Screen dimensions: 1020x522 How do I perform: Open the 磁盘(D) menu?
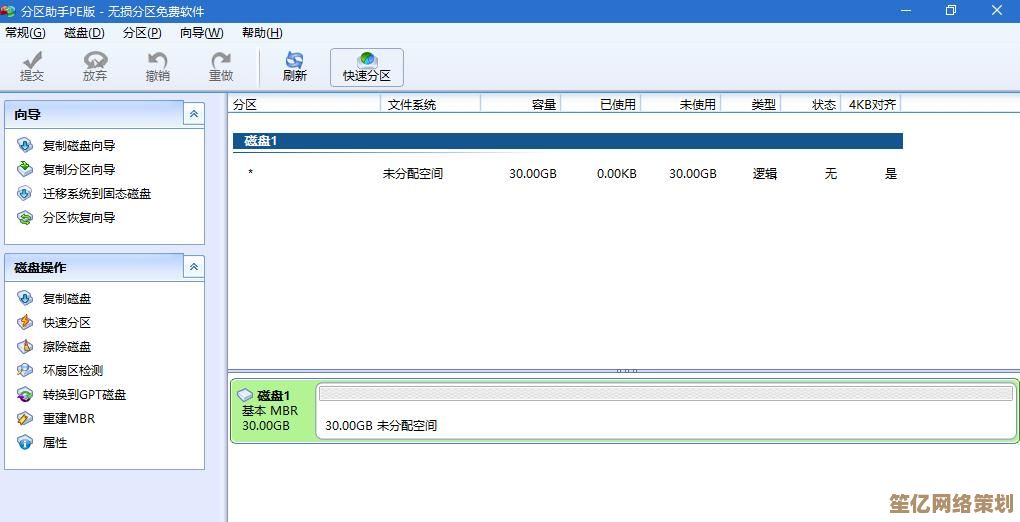click(84, 33)
